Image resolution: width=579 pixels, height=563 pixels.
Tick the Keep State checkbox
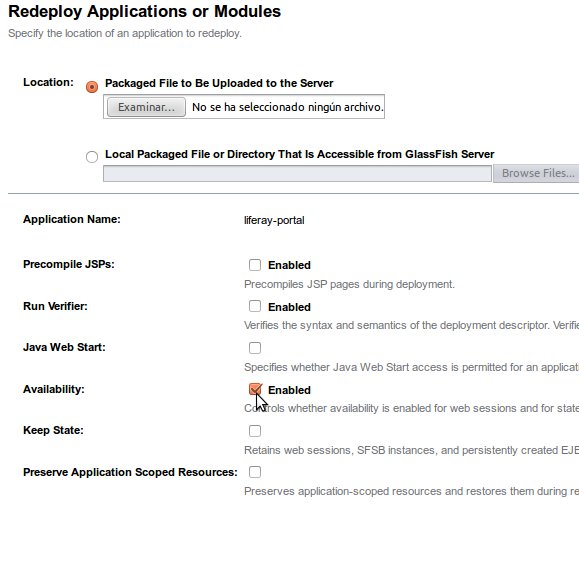tap(255, 431)
